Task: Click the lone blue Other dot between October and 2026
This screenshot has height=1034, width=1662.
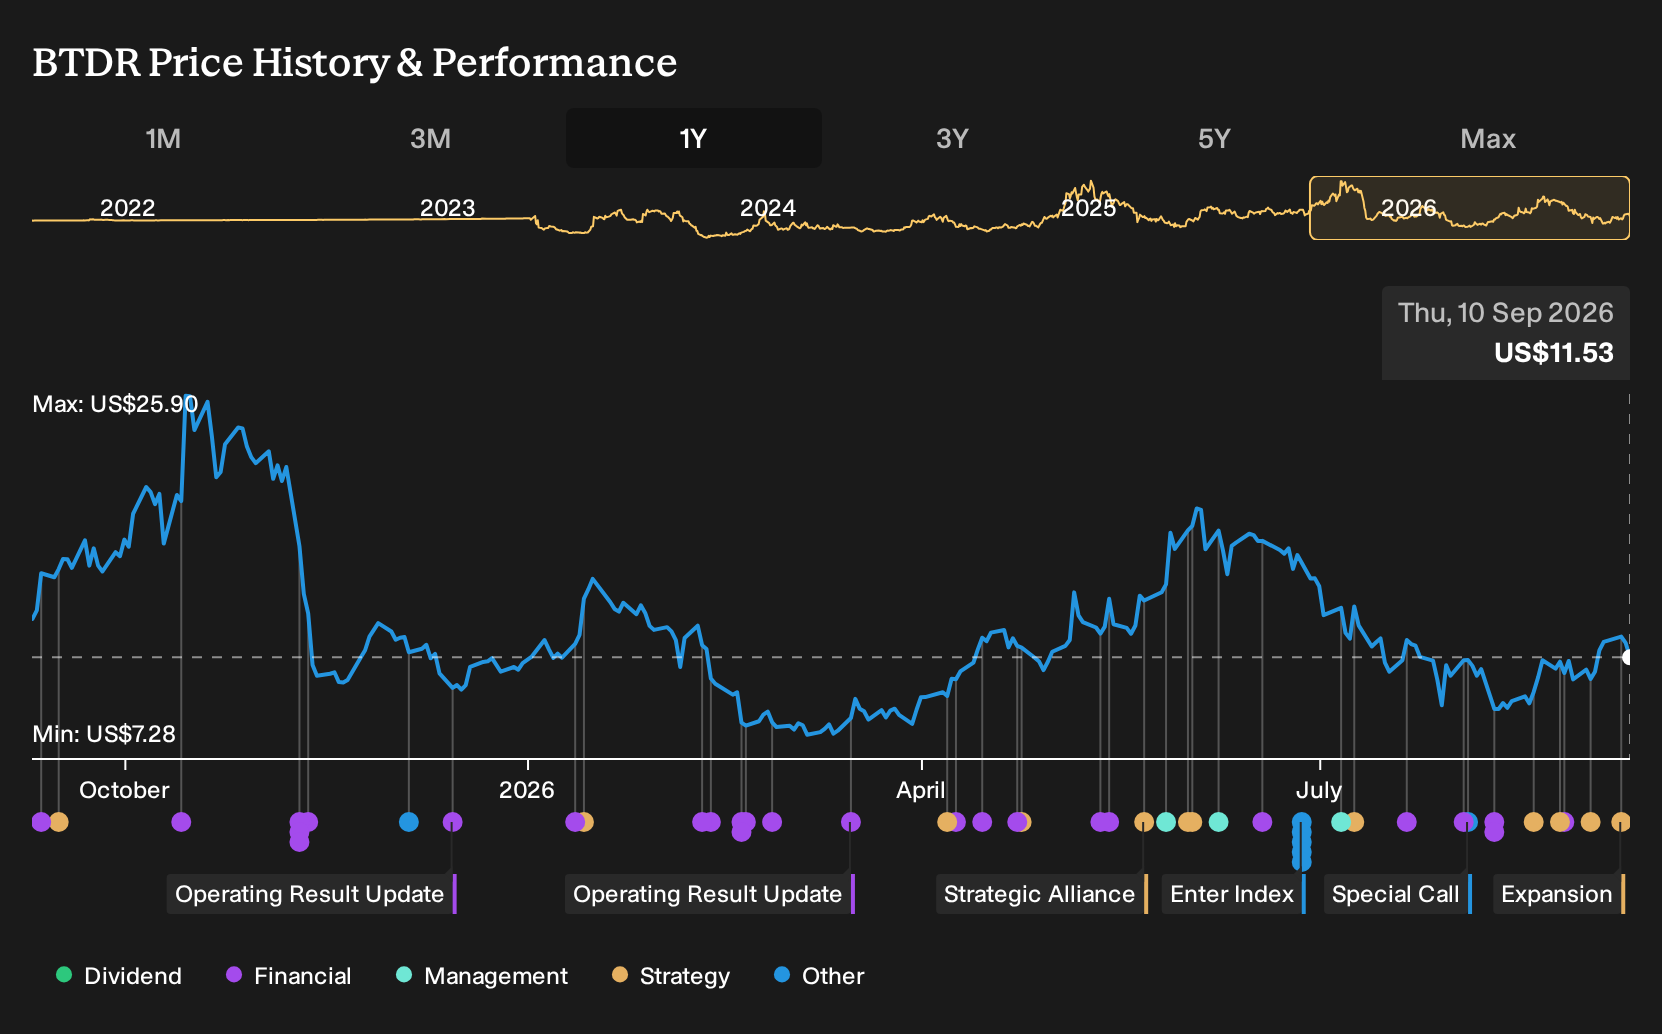Action: click(408, 822)
